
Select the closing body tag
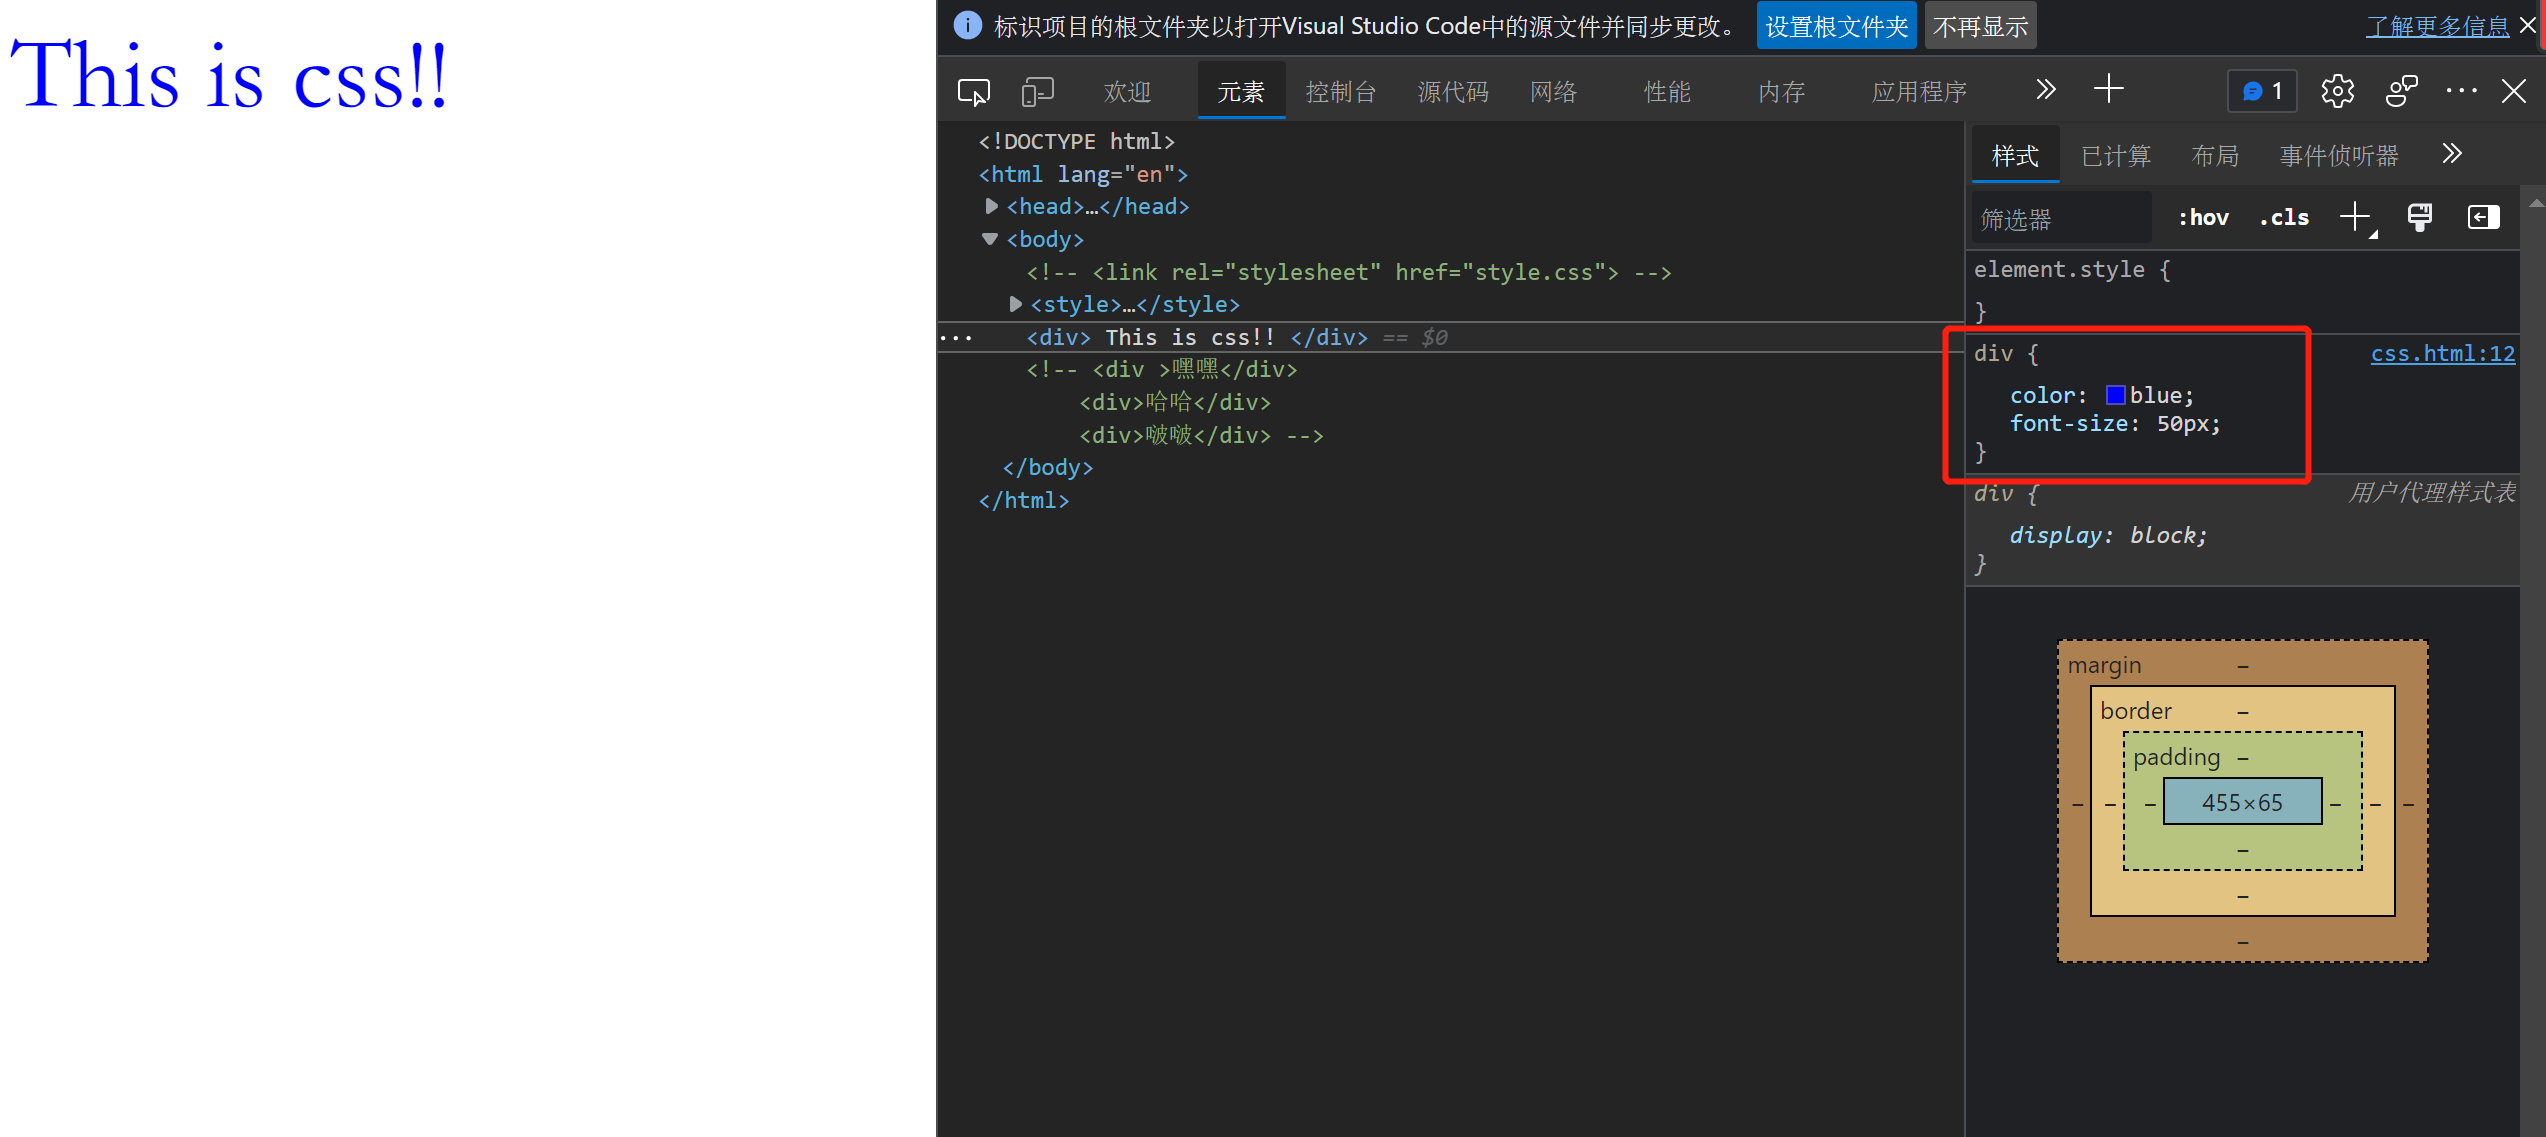[1047, 467]
